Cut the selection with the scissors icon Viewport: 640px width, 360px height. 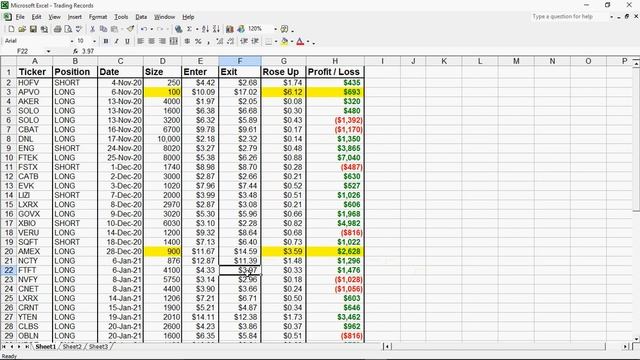pyautogui.click(x=93, y=29)
